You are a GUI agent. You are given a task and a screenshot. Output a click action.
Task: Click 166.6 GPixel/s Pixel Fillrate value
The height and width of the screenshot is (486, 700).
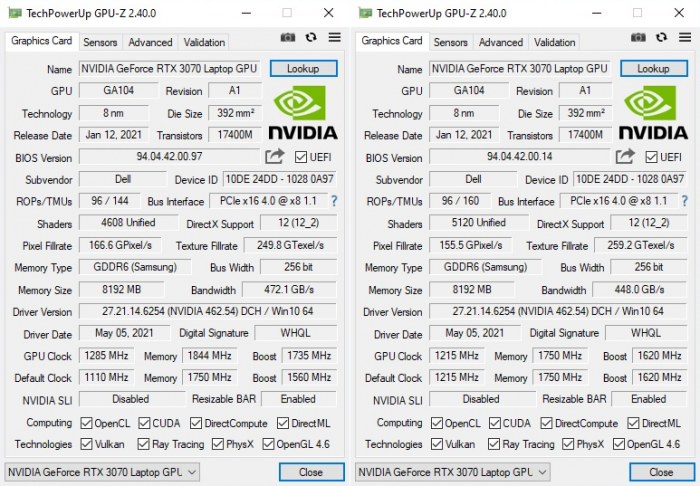pos(121,245)
